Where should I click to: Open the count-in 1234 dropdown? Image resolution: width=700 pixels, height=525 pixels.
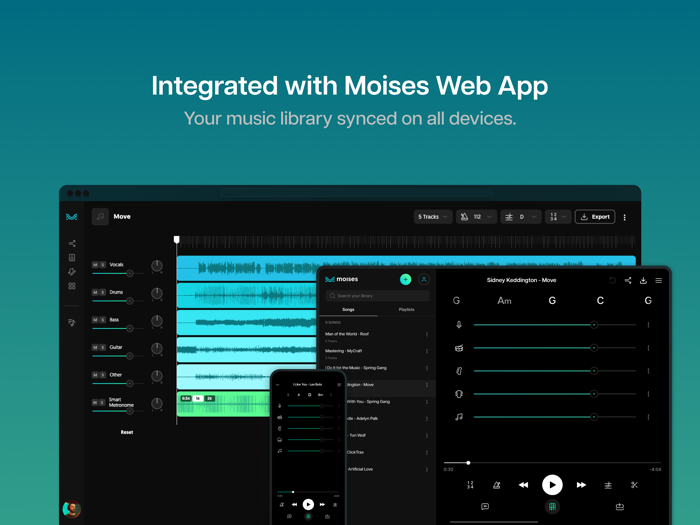point(558,217)
